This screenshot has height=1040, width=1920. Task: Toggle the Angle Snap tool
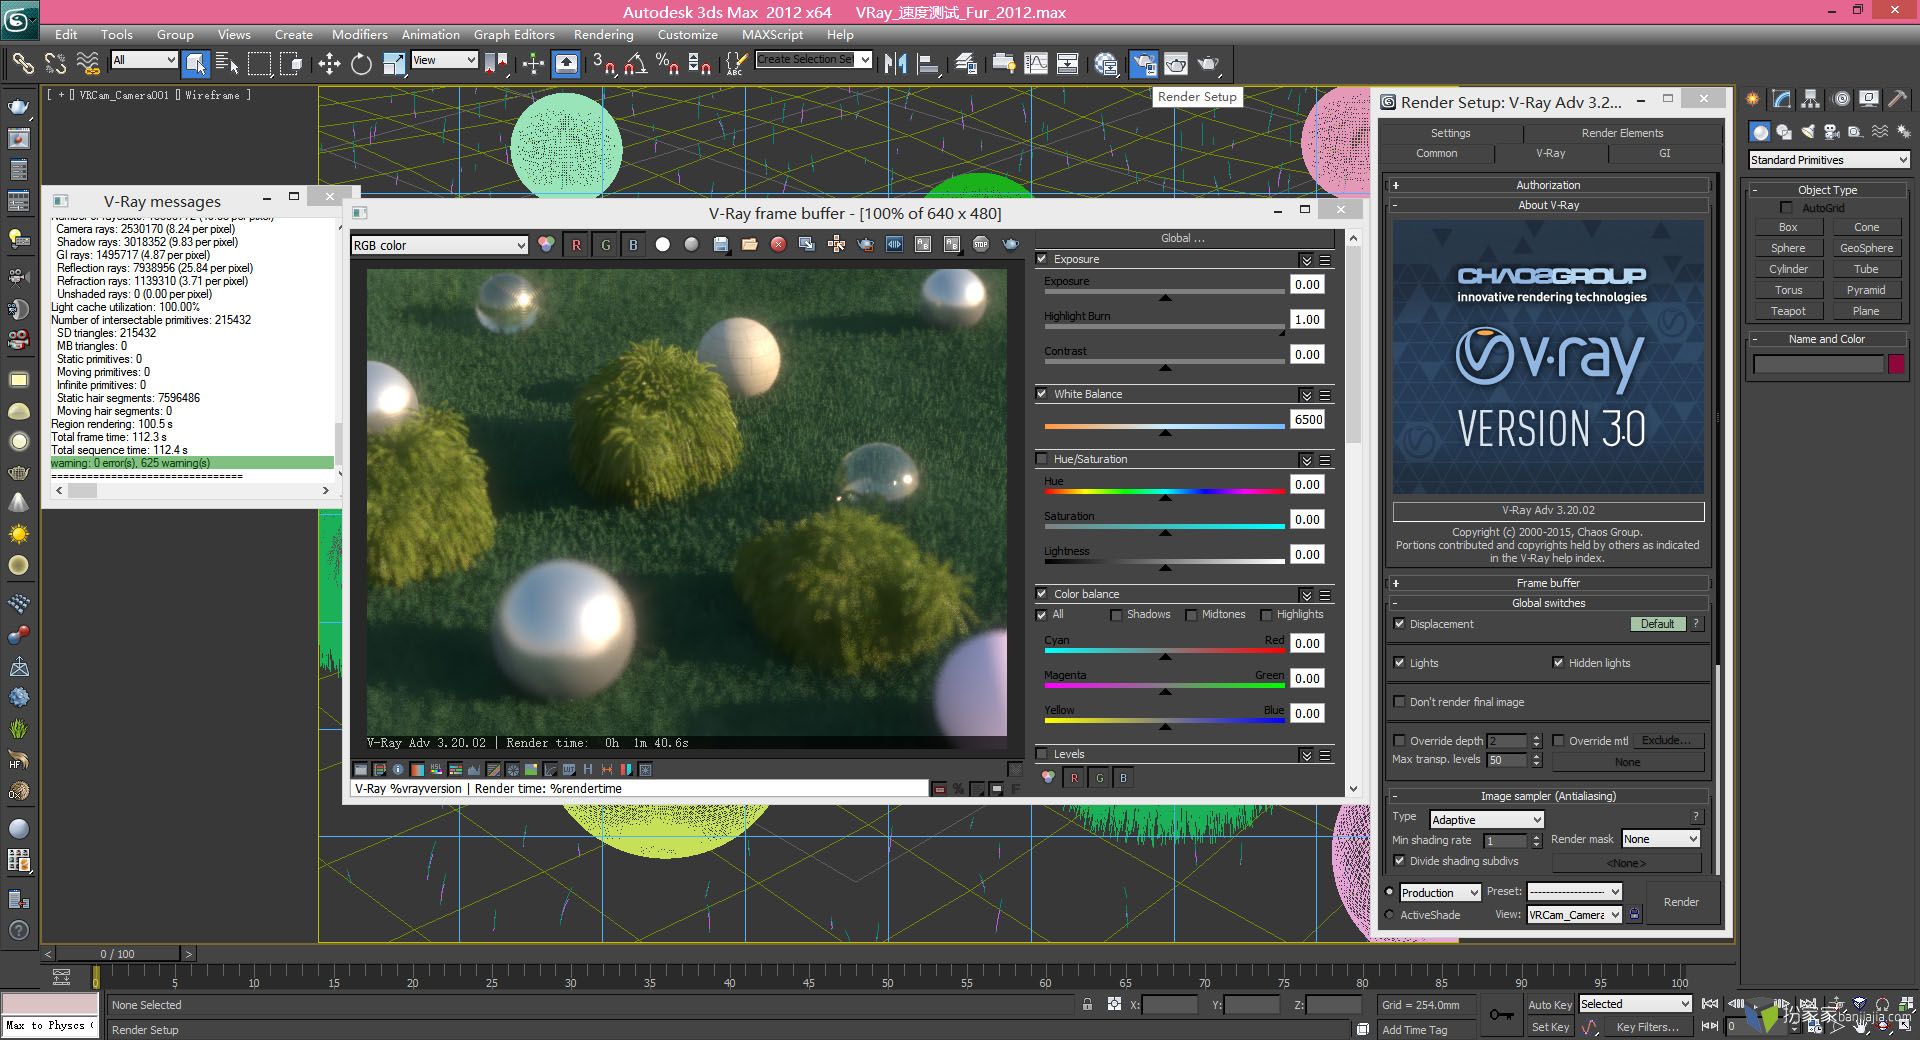coord(635,64)
